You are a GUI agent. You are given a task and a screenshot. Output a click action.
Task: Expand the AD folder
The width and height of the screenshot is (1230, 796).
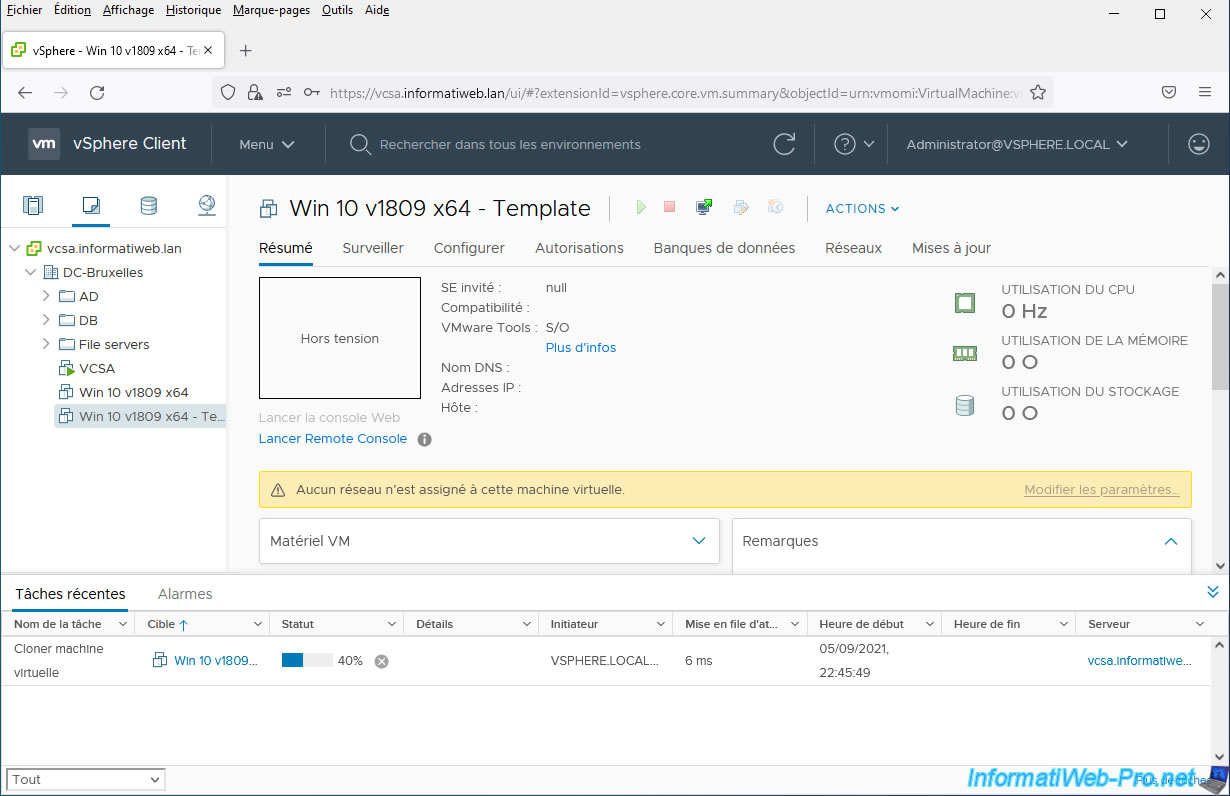pos(46,296)
